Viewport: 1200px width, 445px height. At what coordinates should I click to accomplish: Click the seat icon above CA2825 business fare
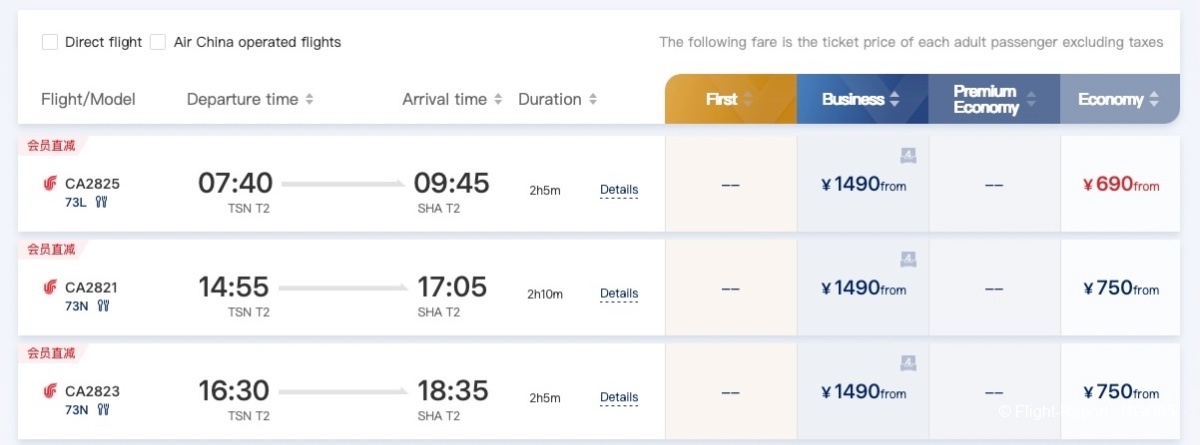[908, 155]
